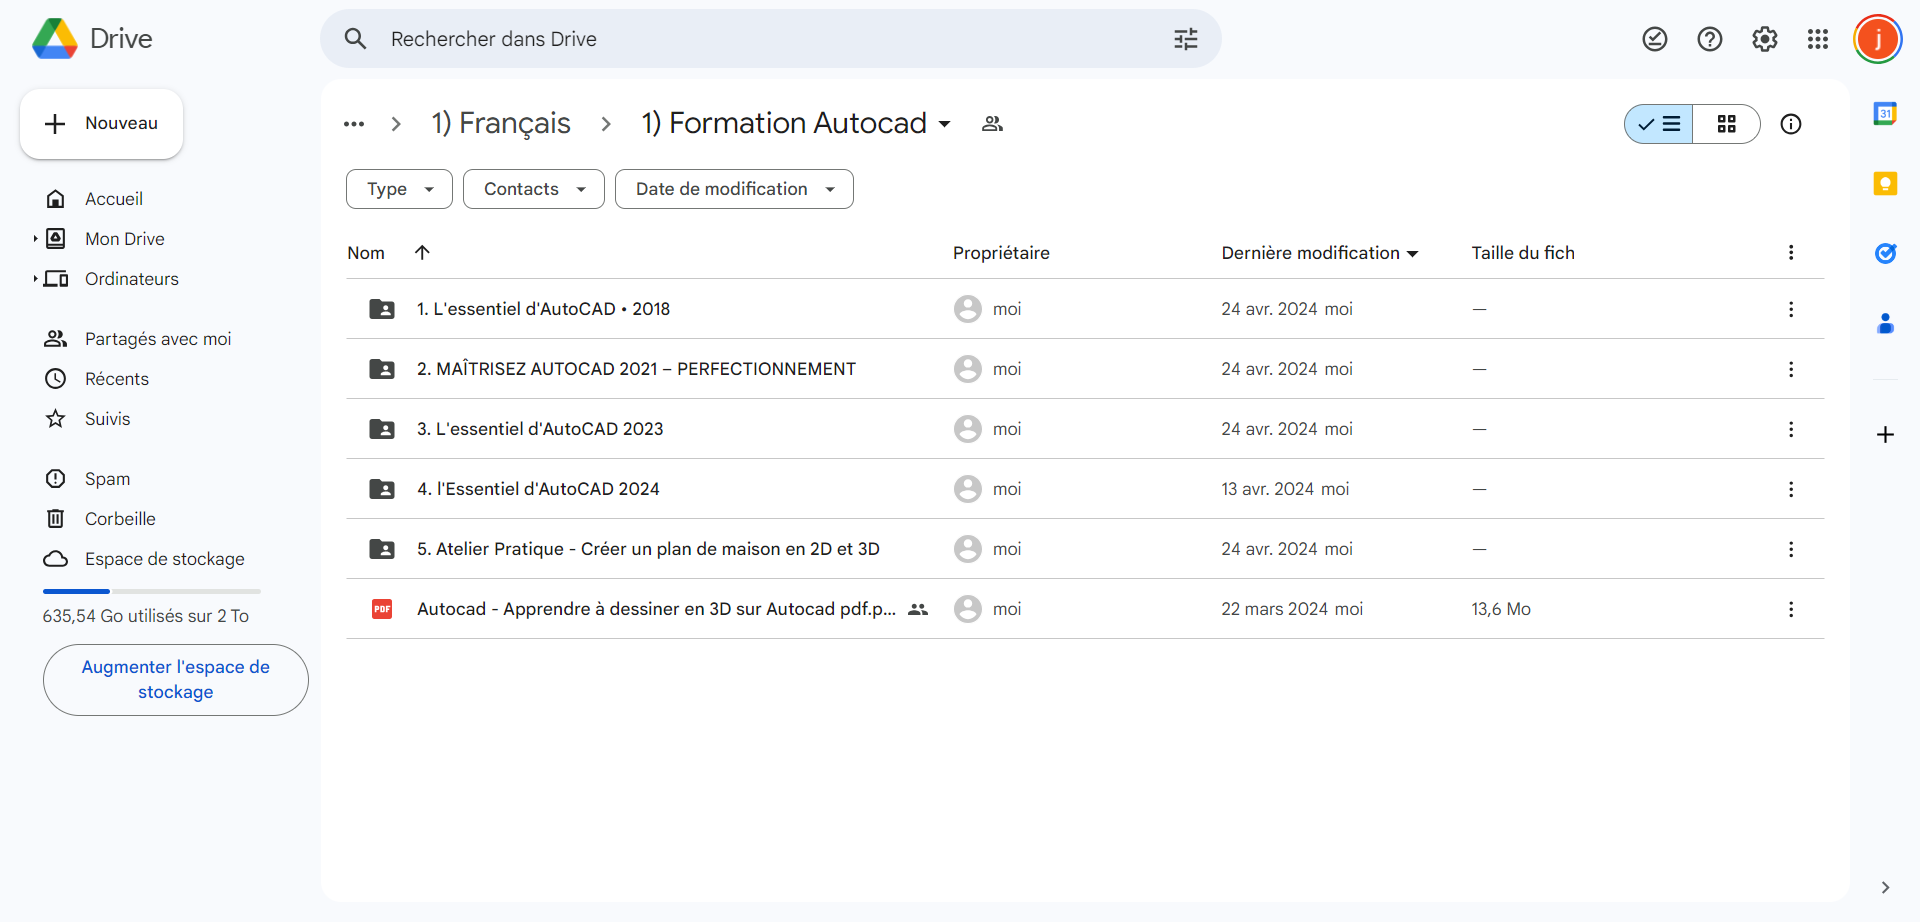Open the Type filter dropdown
1920x922 pixels.
(x=399, y=189)
